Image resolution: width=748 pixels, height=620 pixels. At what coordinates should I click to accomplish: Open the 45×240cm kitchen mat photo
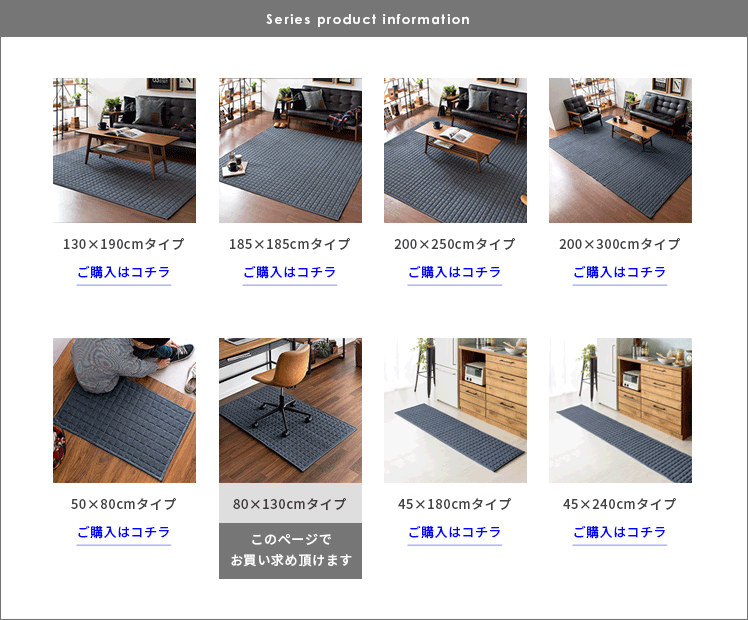[x=620, y=410]
